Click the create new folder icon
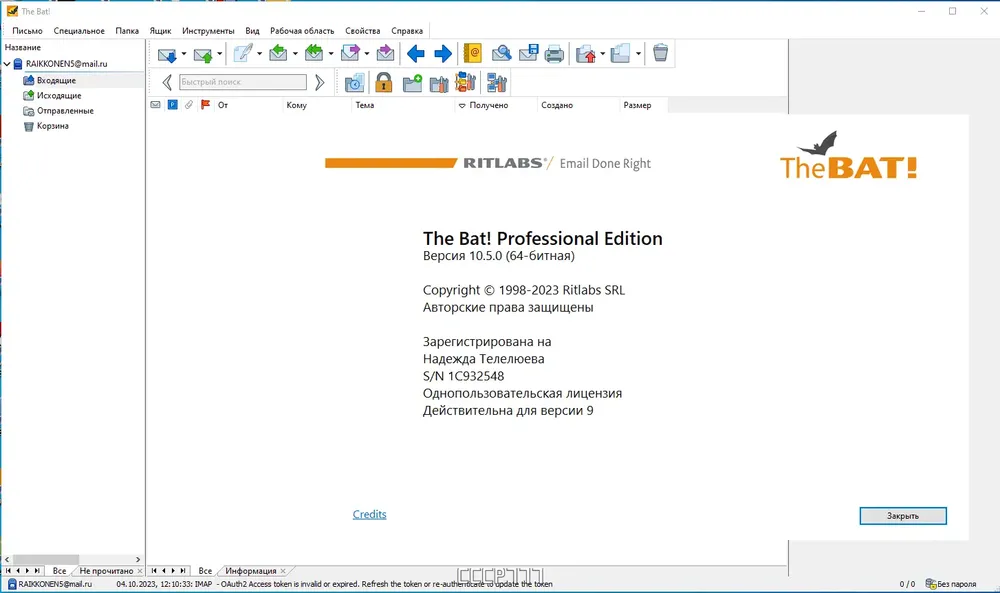This screenshot has height=593, width=1000. point(413,83)
